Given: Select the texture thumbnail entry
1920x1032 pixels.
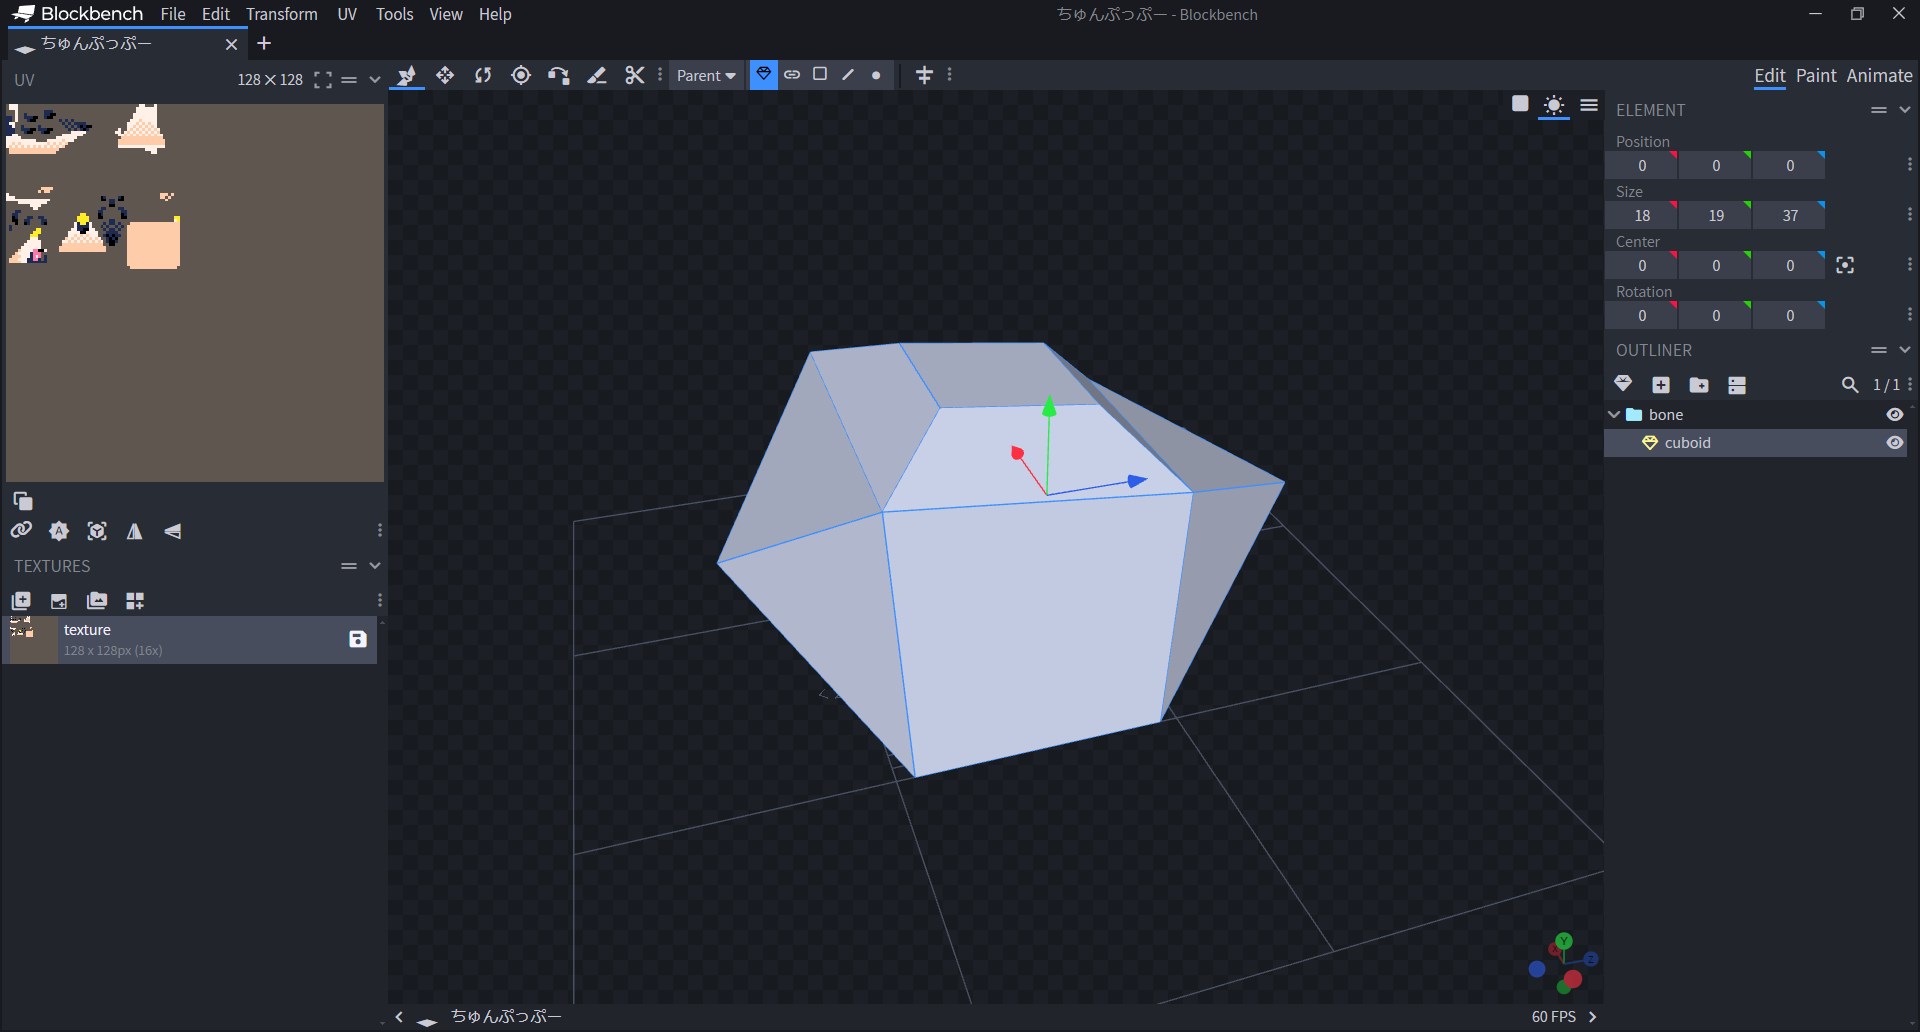Looking at the screenshot, I should pyautogui.click(x=190, y=640).
